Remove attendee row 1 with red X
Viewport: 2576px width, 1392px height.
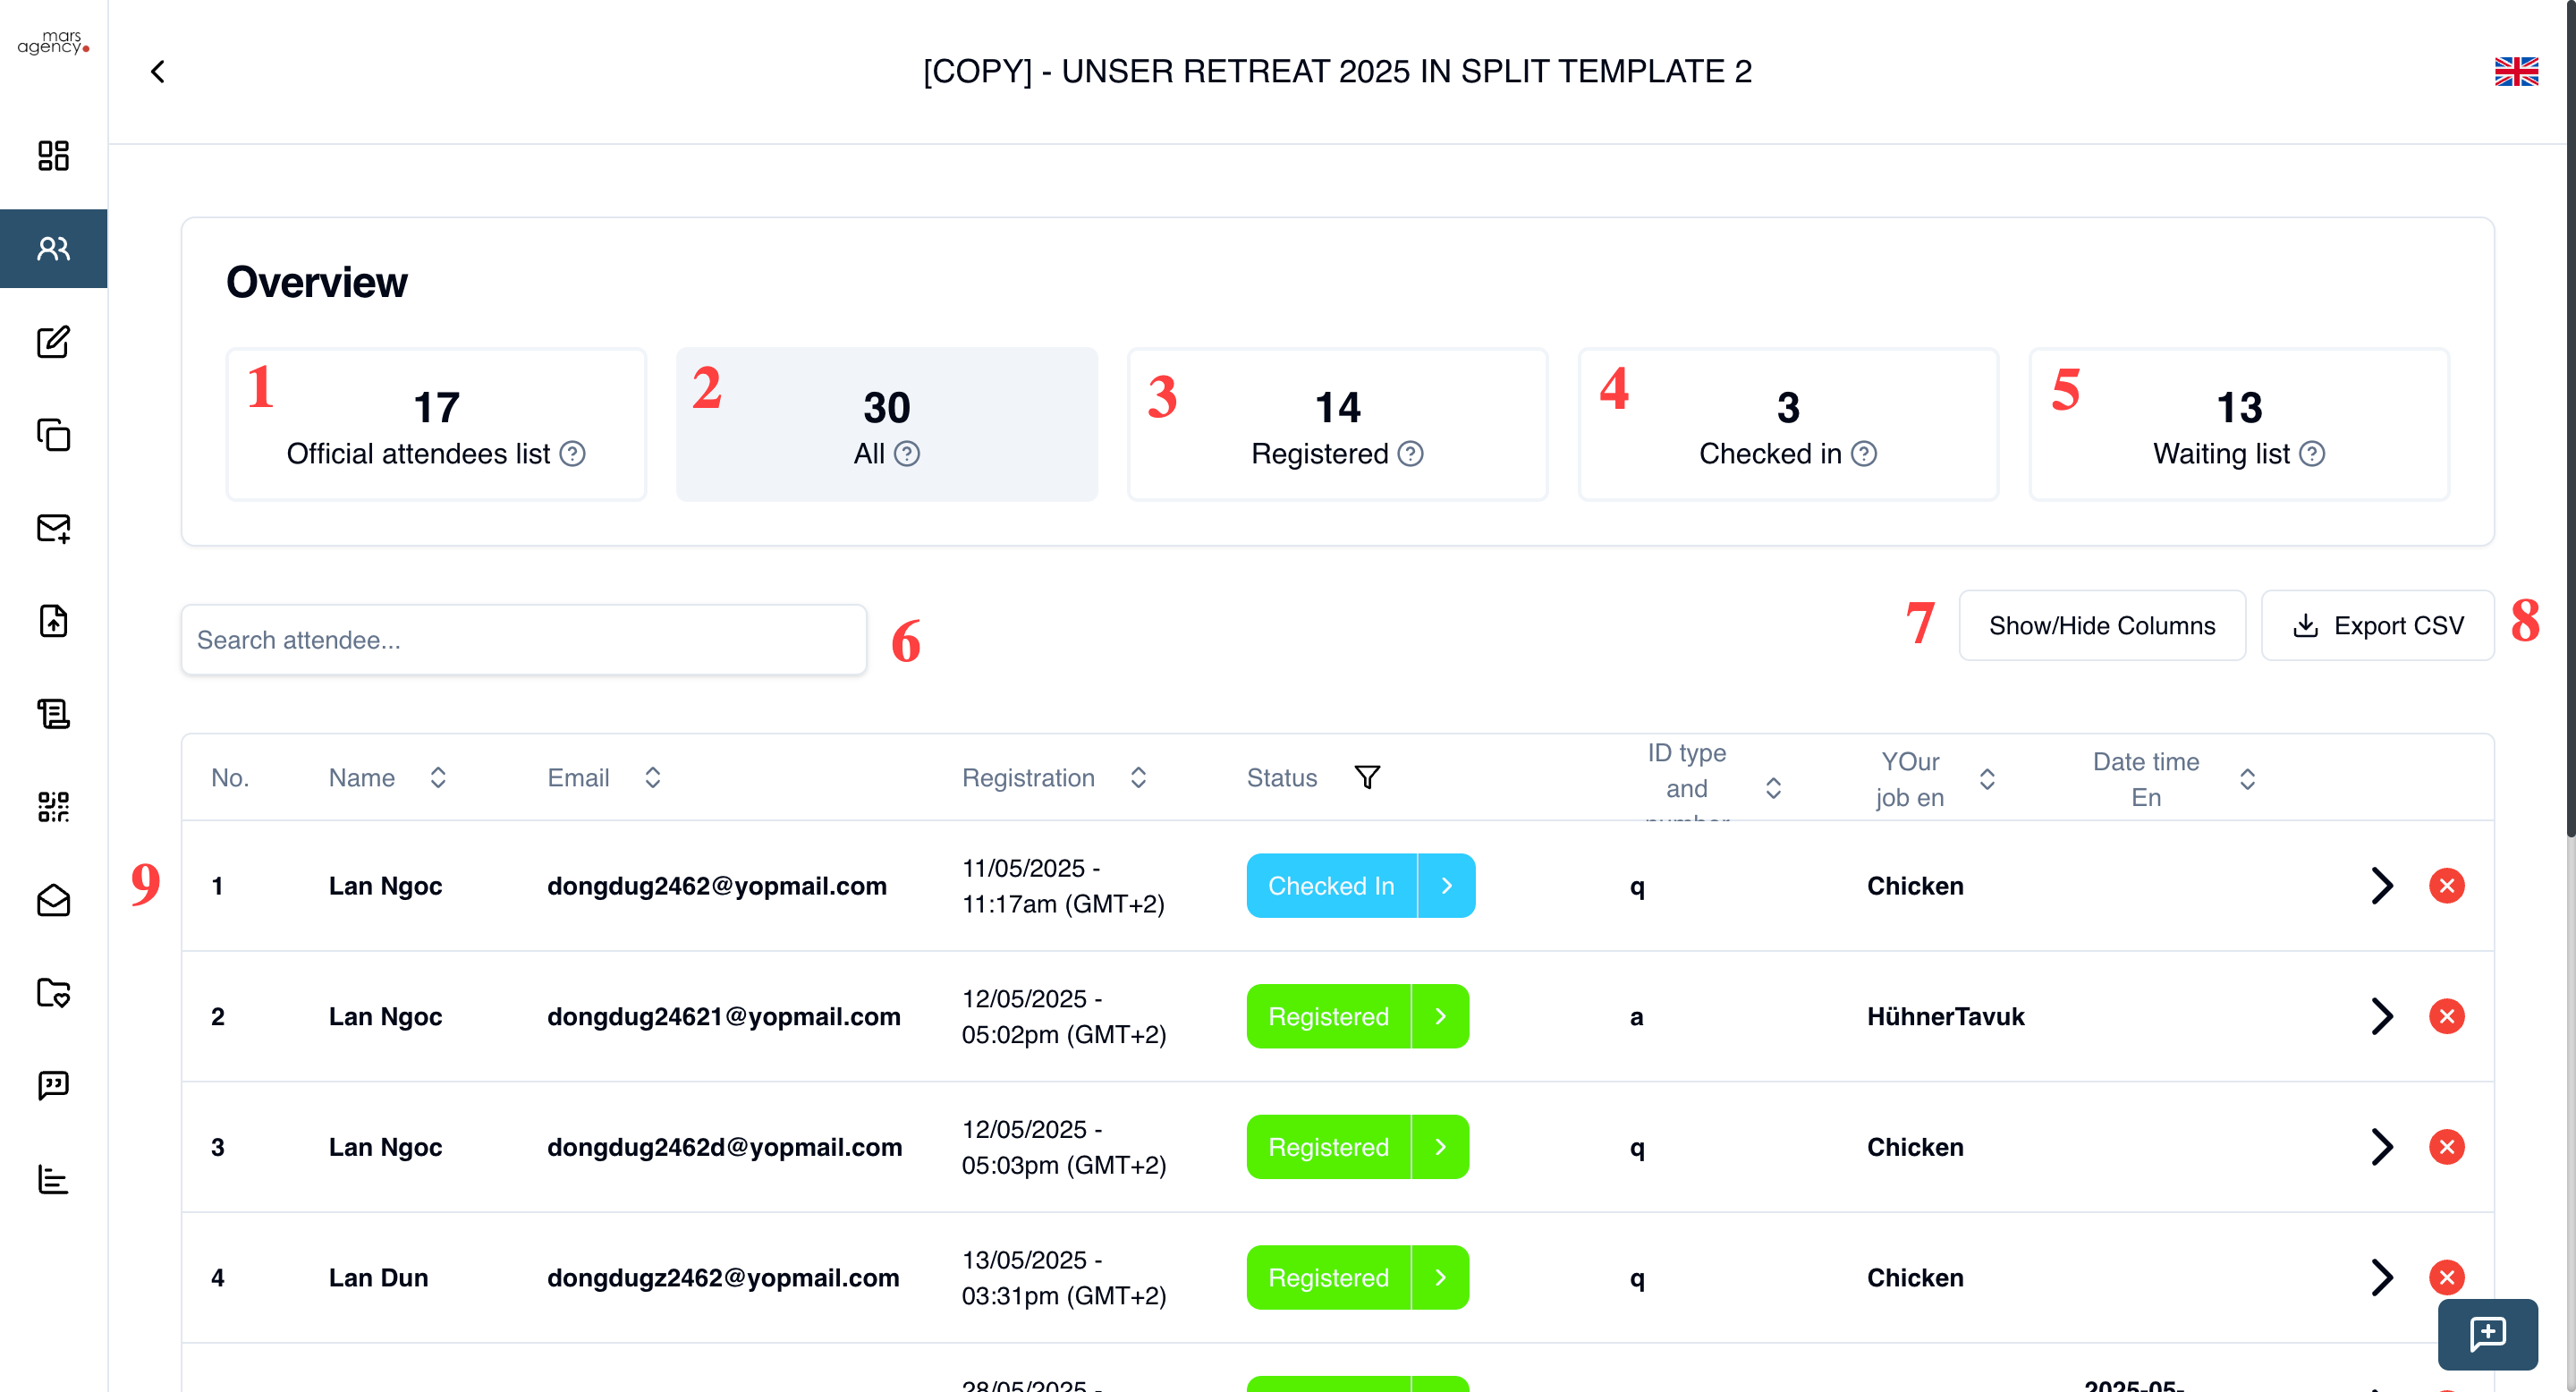click(x=2446, y=886)
